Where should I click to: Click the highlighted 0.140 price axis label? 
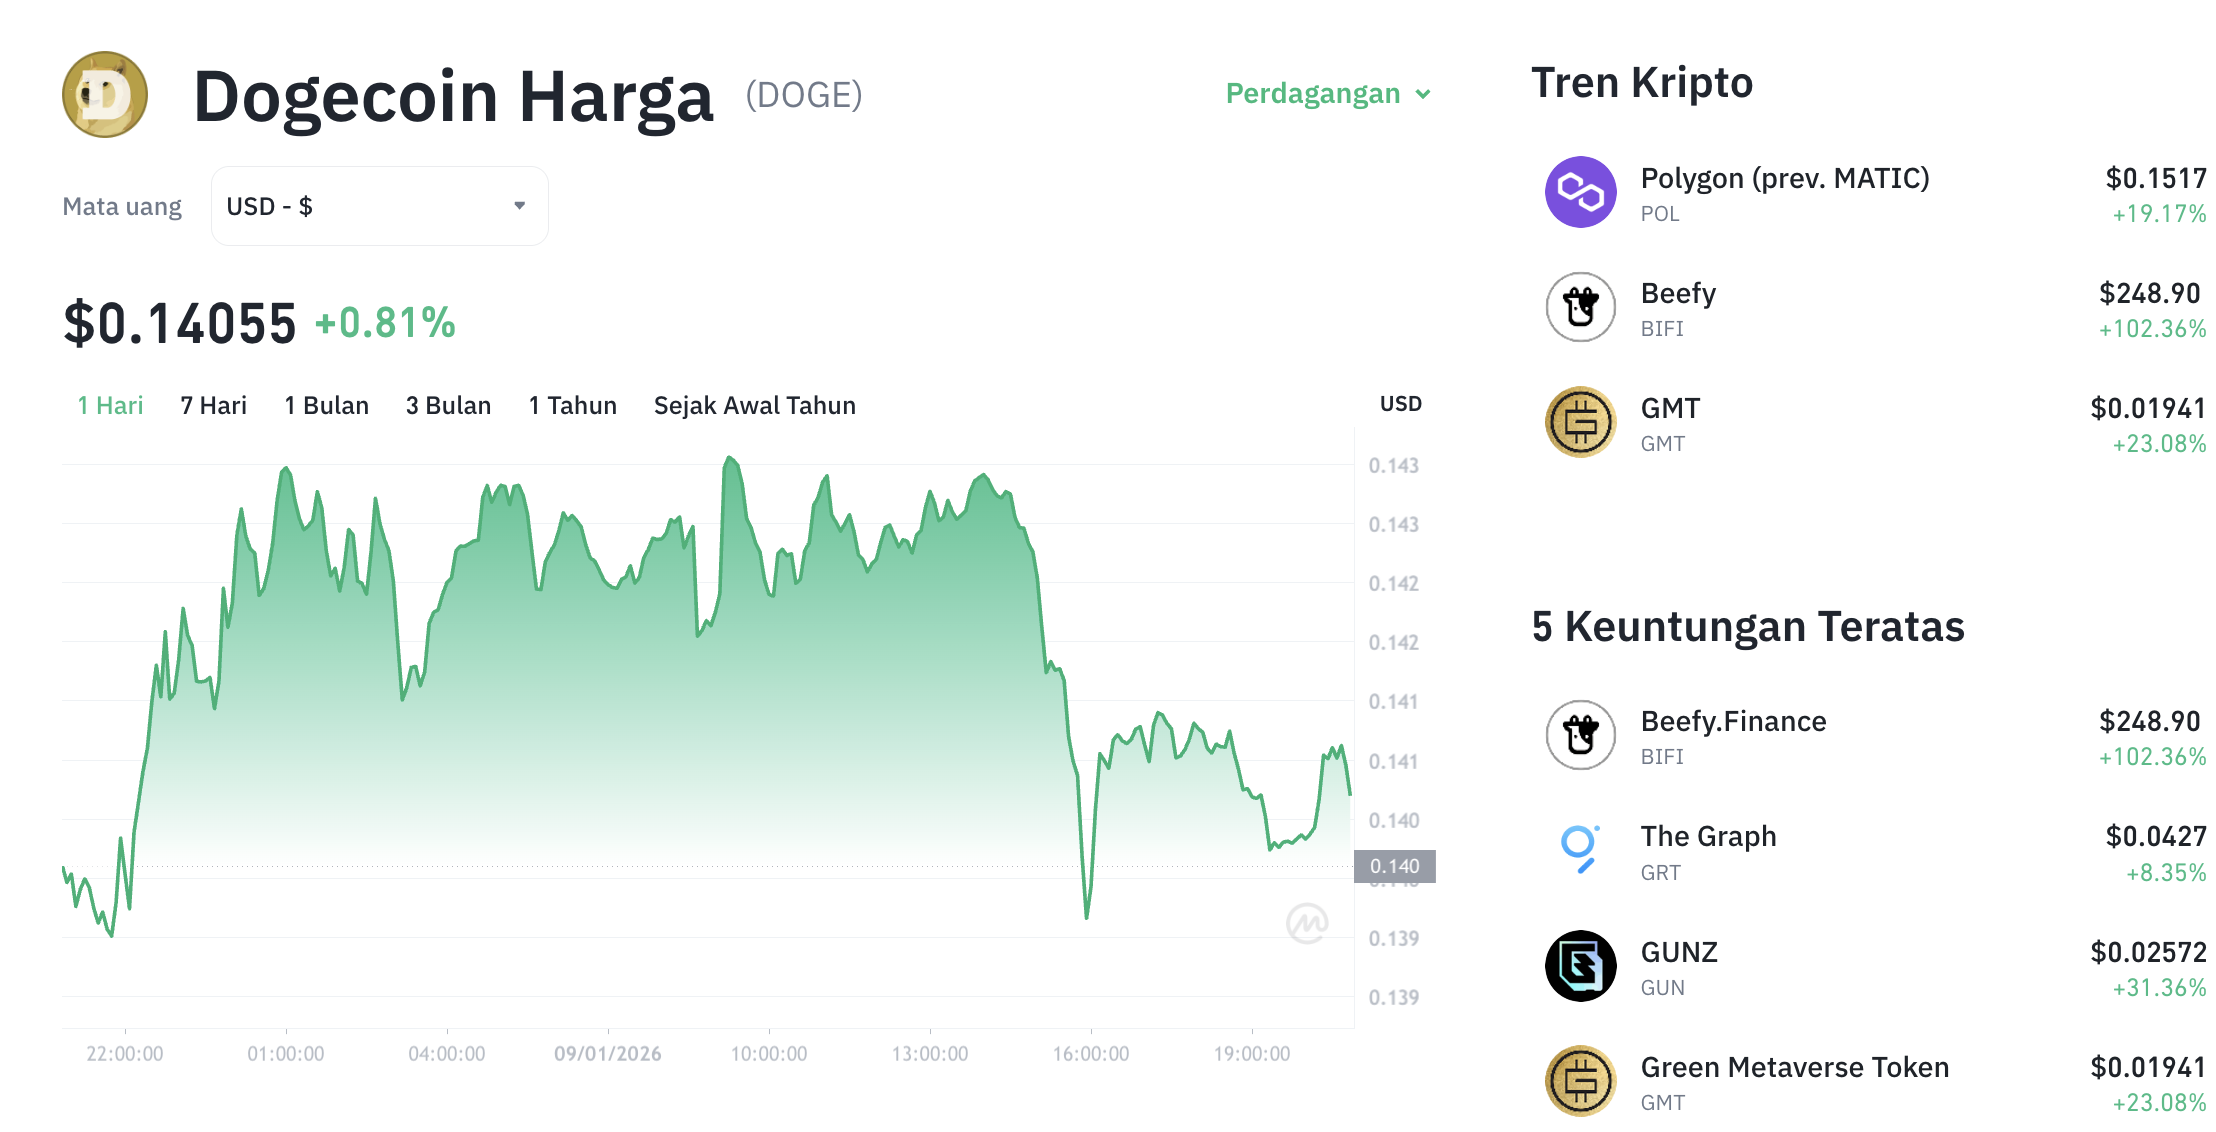coord(1396,866)
